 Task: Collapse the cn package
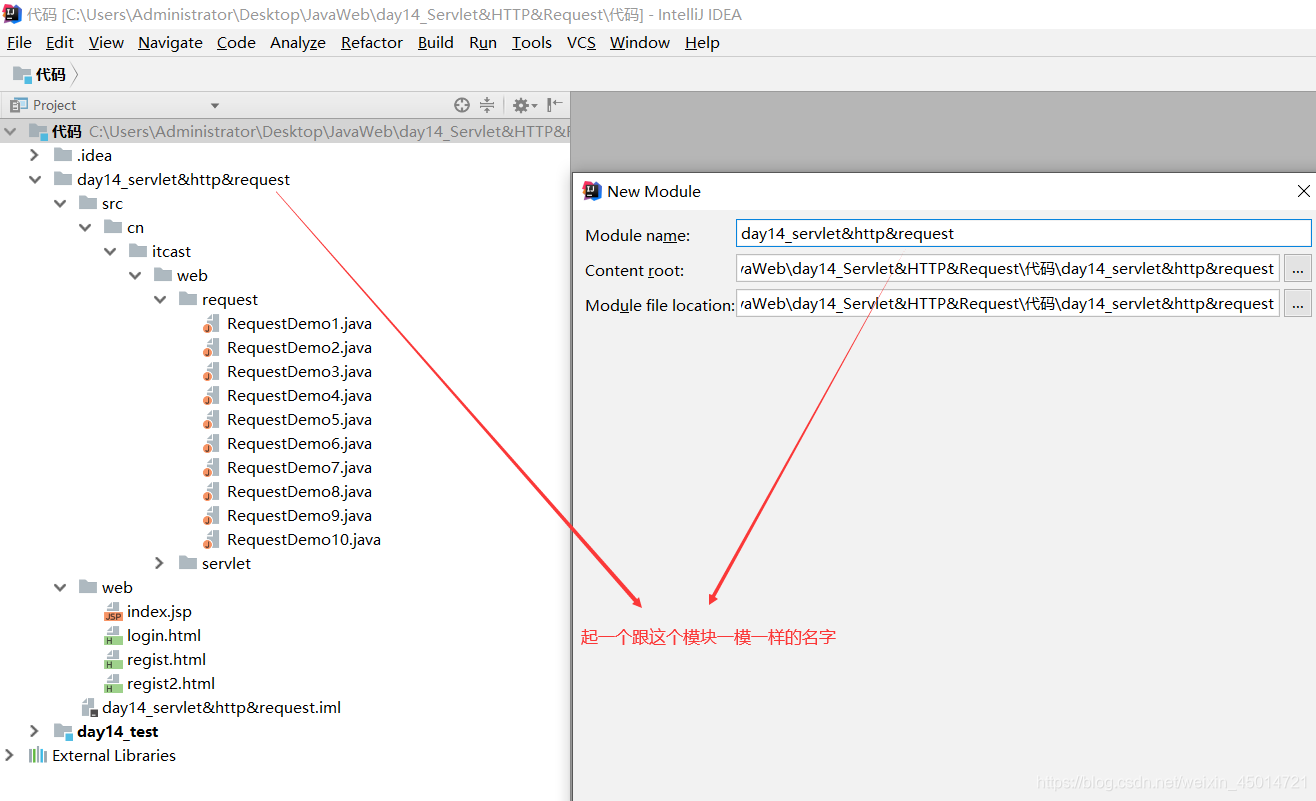tap(86, 227)
